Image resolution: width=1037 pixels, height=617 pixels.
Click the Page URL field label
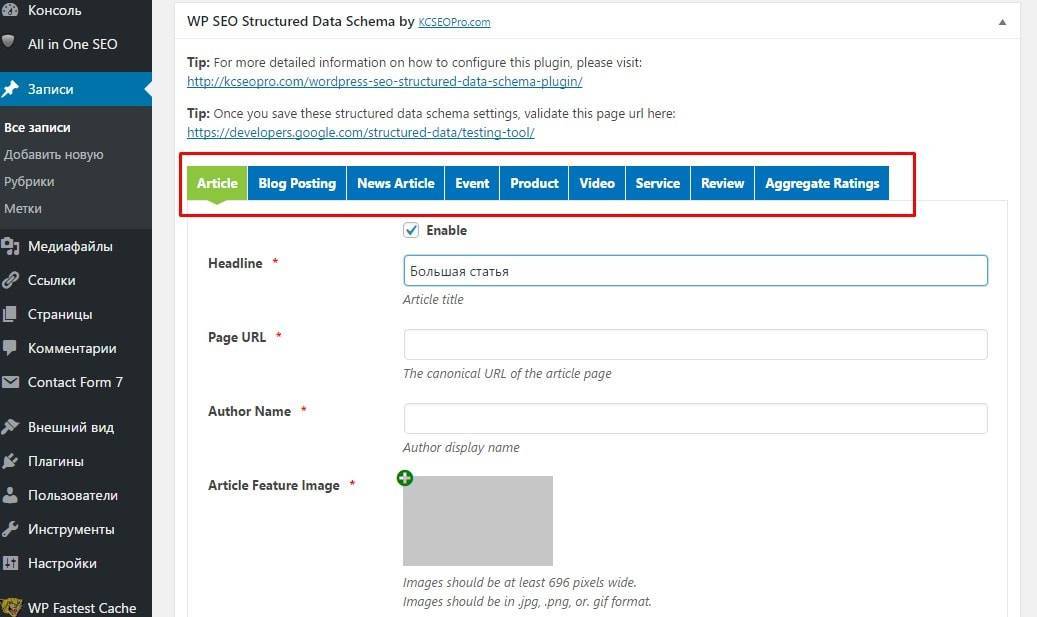point(237,337)
